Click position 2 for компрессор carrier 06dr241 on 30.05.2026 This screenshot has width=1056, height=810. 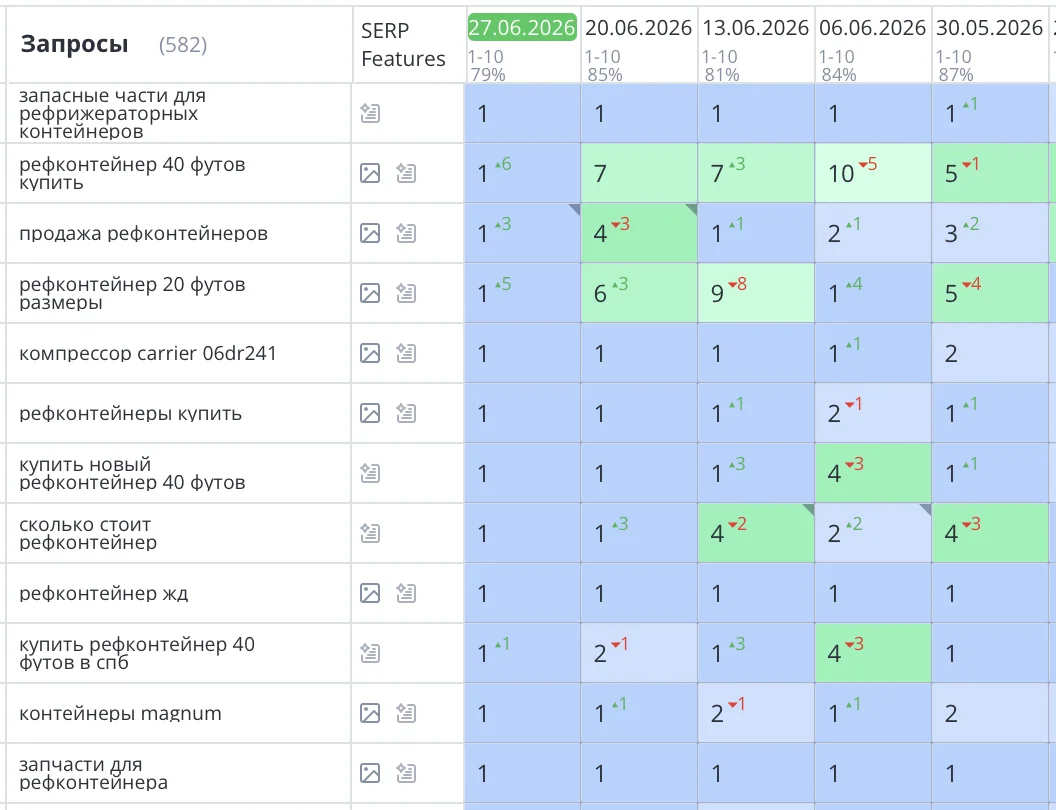(x=990, y=353)
